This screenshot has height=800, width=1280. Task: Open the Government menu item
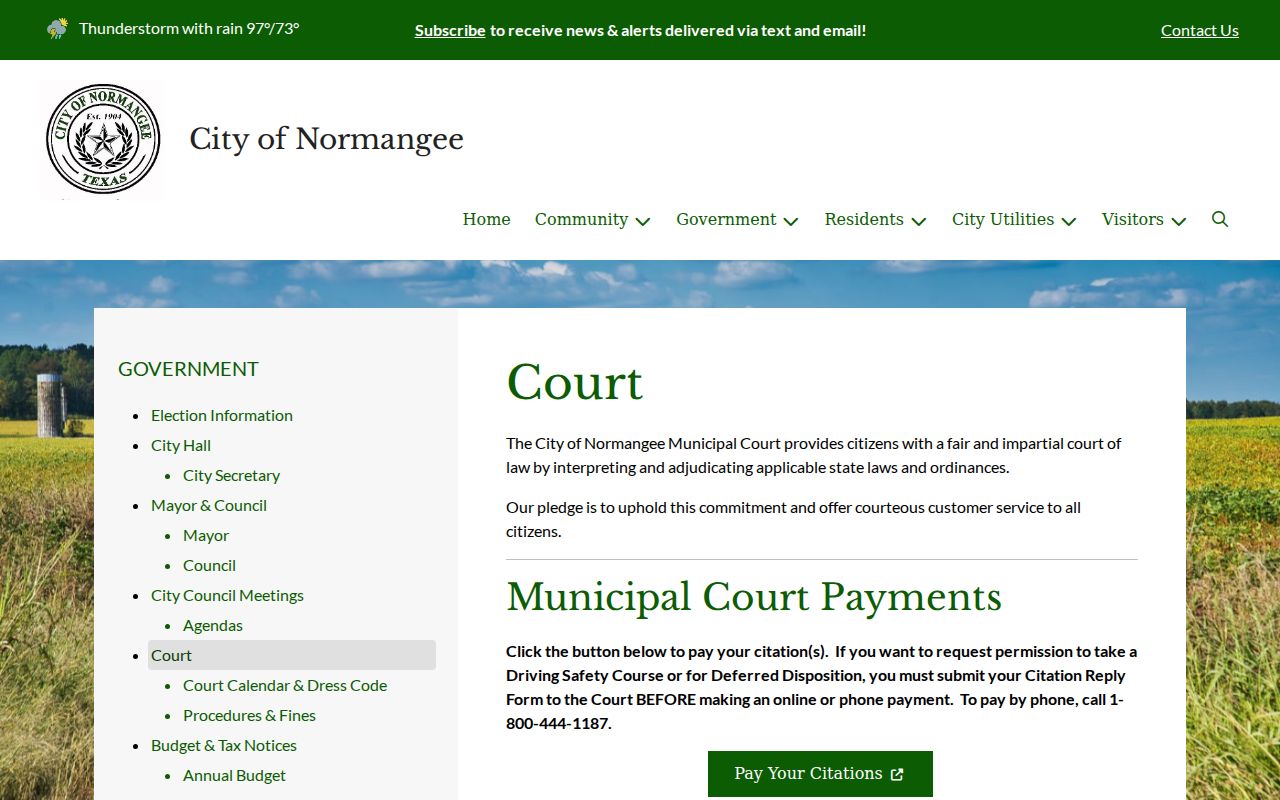[x=726, y=219]
